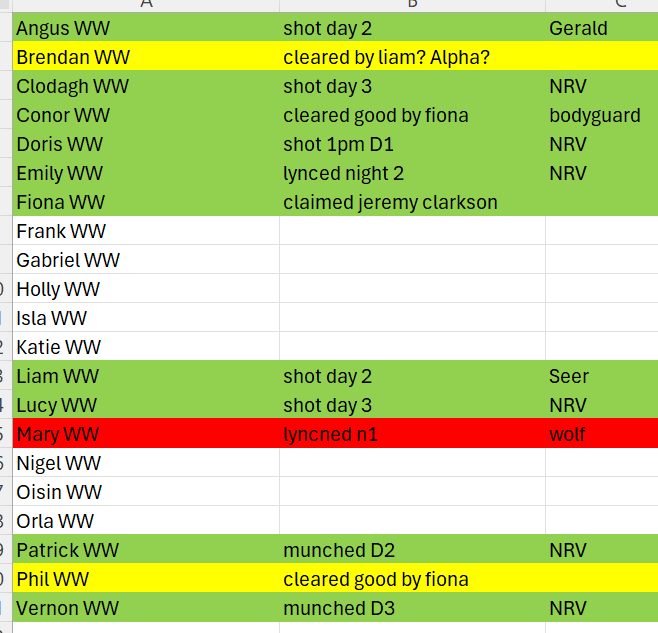Click the 'claimed jeremy clarkson' cell
658x633 pixels.
(413, 202)
